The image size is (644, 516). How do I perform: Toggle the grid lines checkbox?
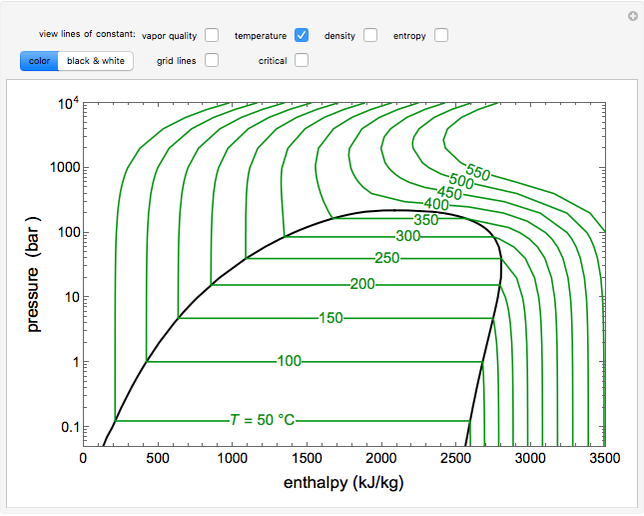click(212, 60)
